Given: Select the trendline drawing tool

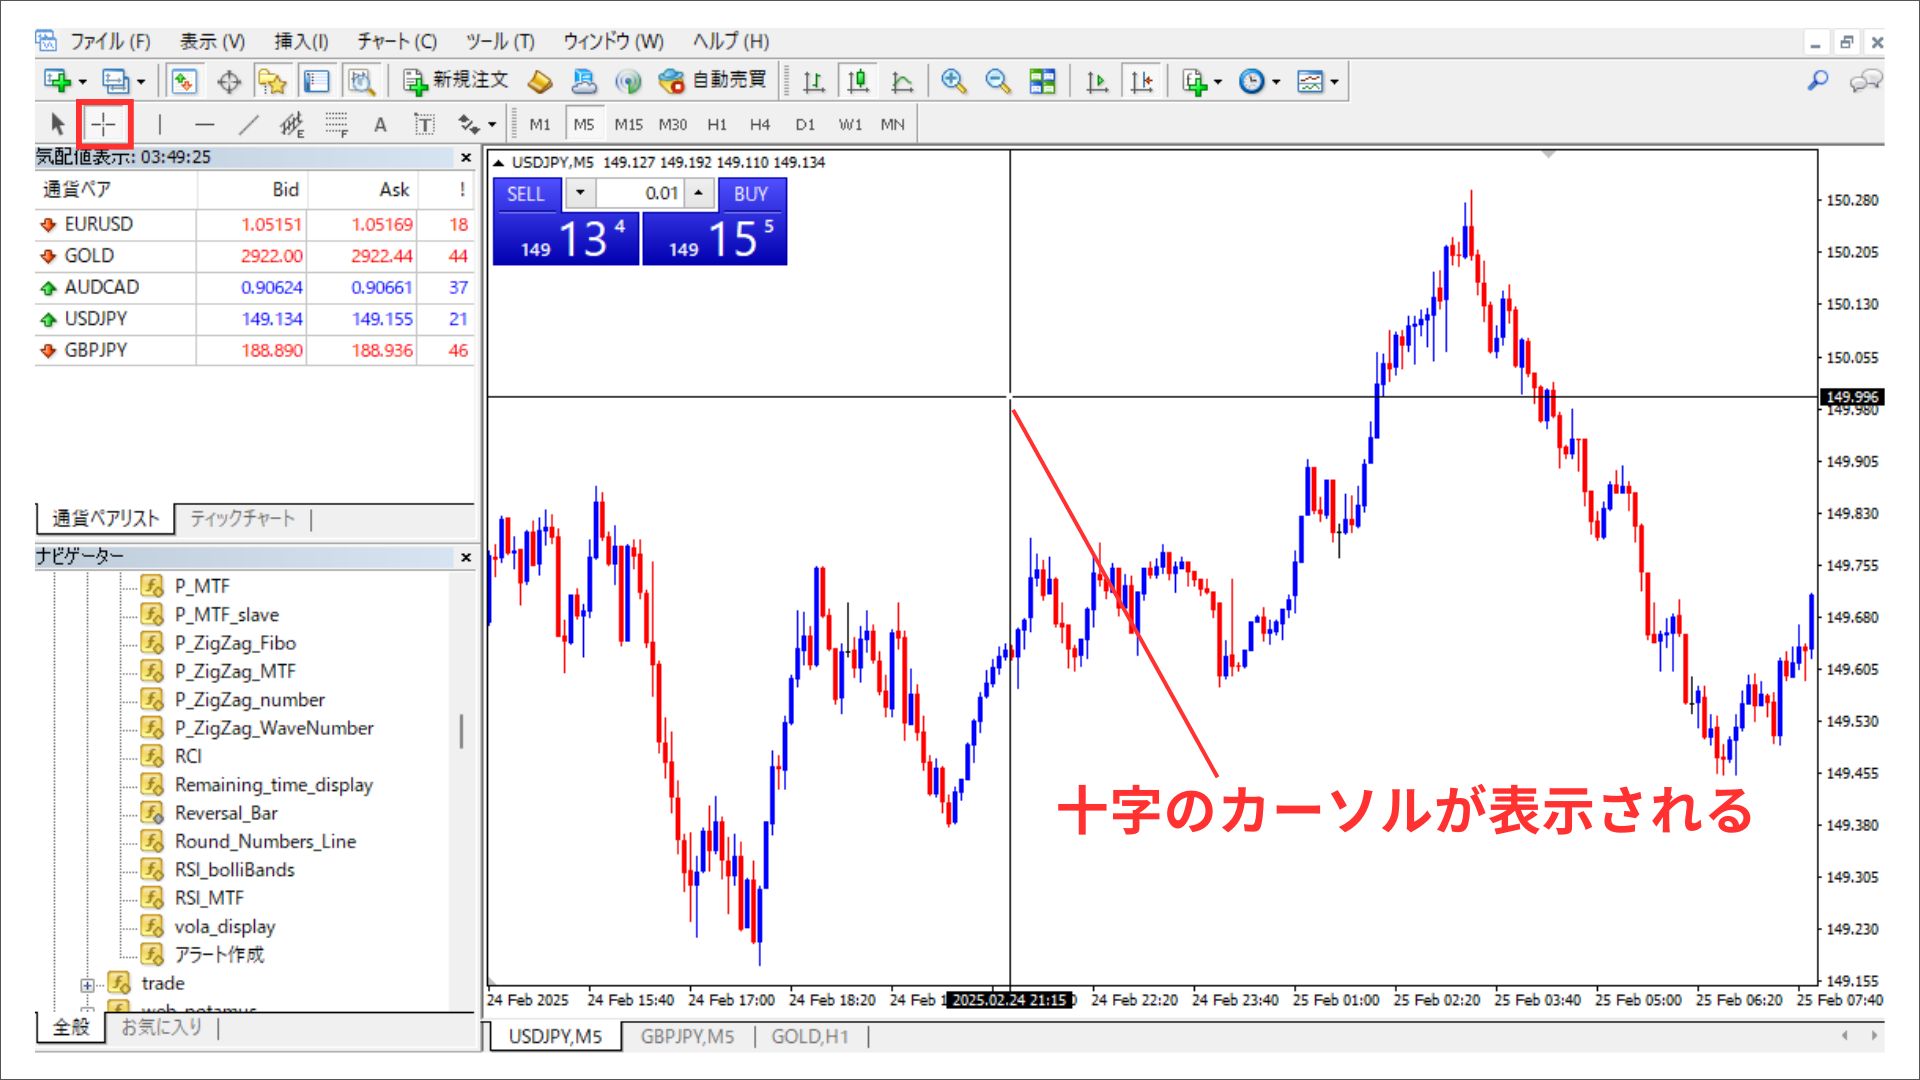Looking at the screenshot, I should click(x=249, y=125).
